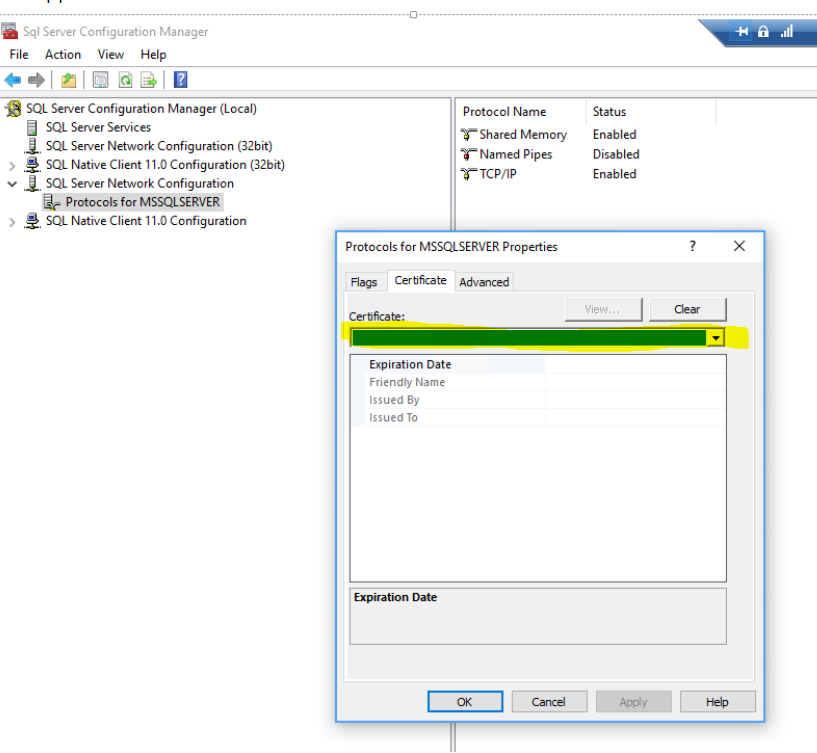The height and width of the screenshot is (753, 817).
Task: Click the Enabled status for Shared Memory
Action: click(614, 134)
